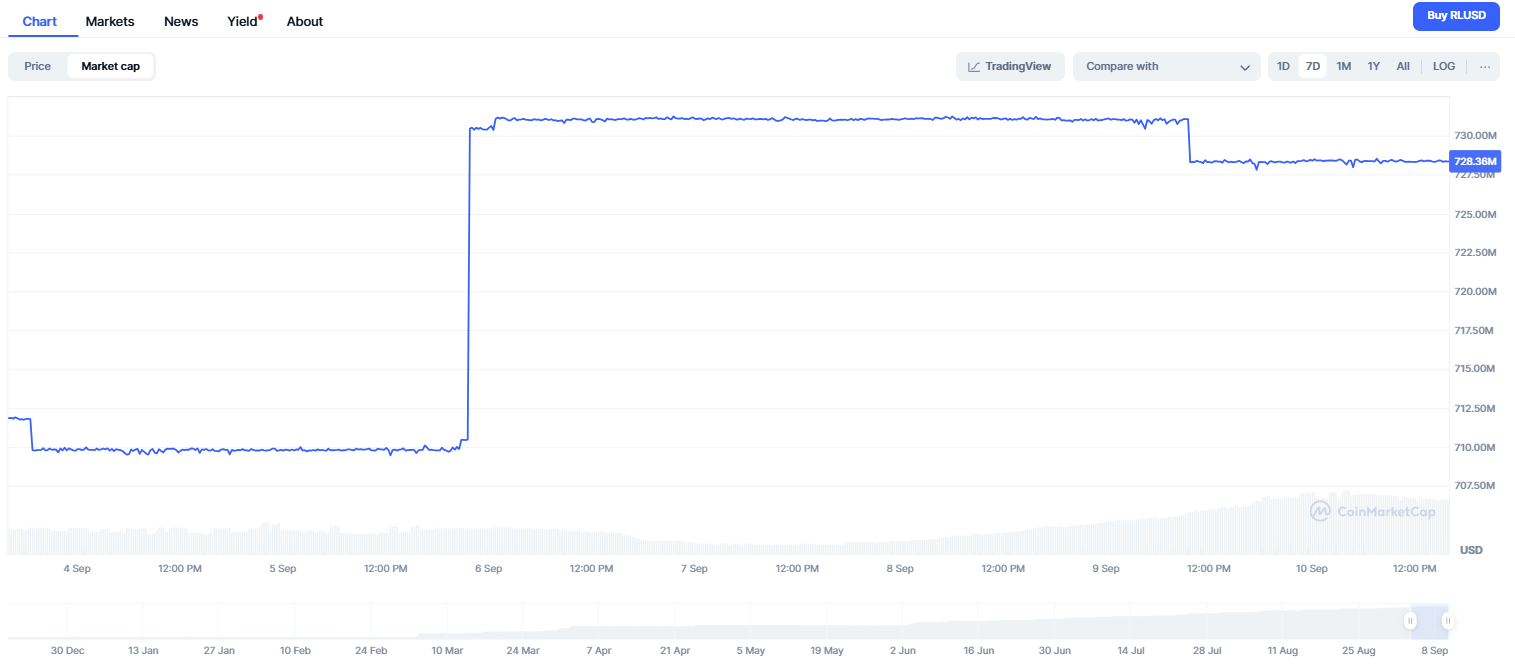Click the 707.50M axis label

pyautogui.click(x=1475, y=485)
